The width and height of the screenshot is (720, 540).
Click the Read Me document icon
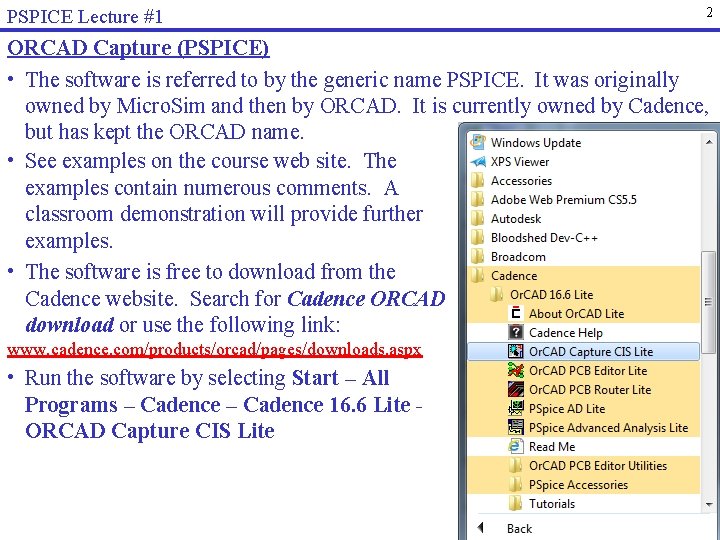coord(516,446)
